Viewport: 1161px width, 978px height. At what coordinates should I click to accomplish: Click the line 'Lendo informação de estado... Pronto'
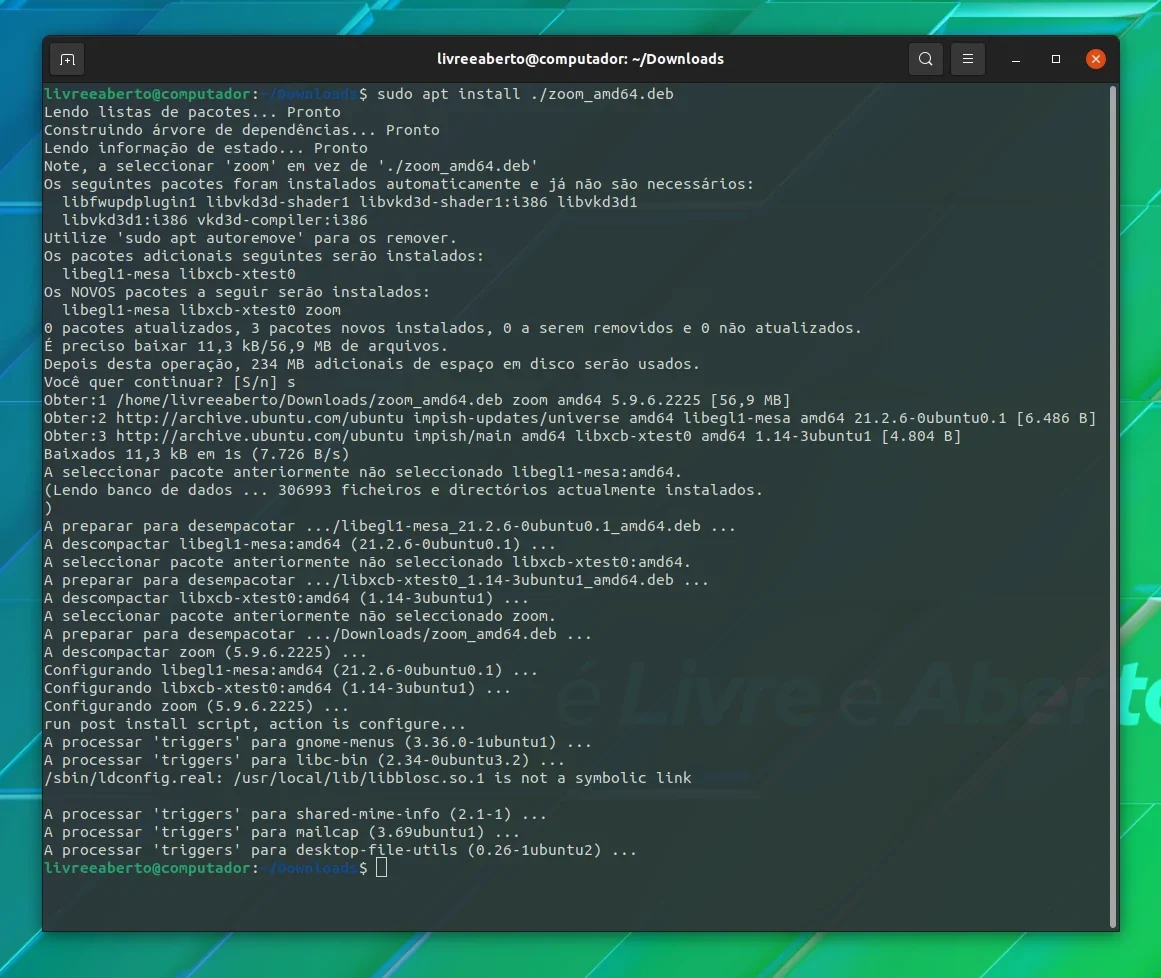[206, 148]
